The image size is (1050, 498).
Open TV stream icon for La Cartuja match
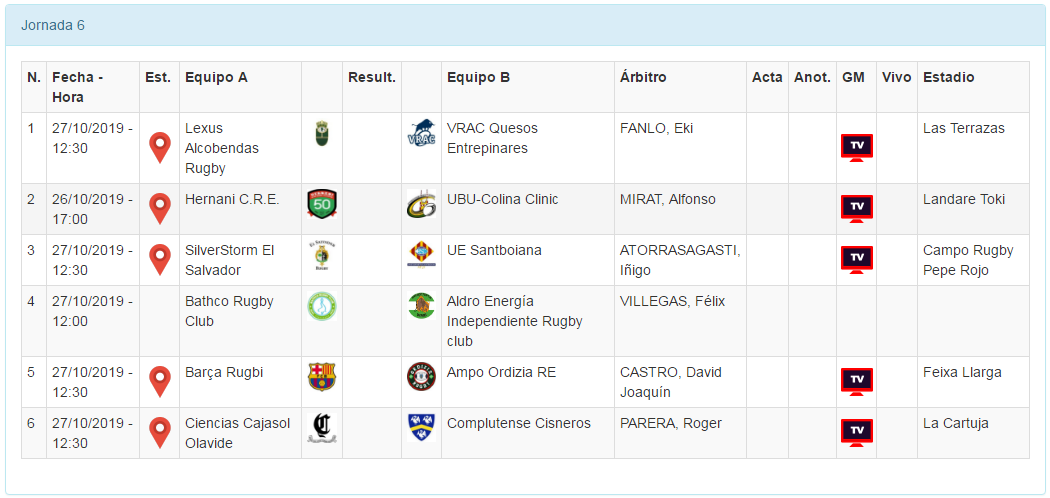(x=856, y=432)
